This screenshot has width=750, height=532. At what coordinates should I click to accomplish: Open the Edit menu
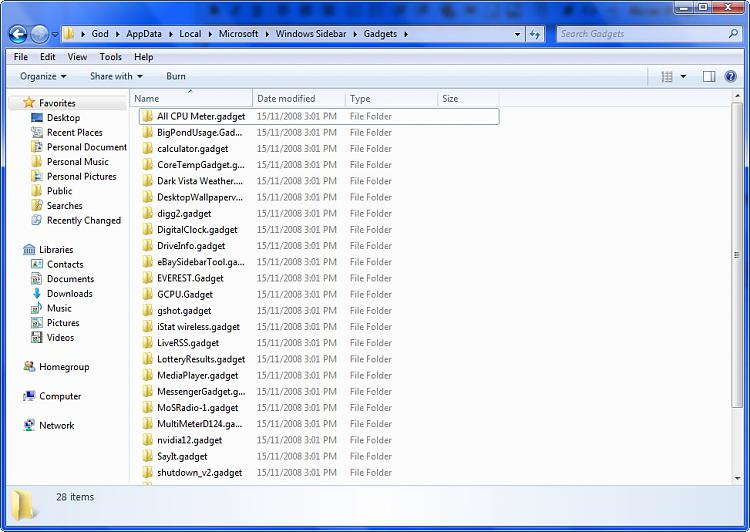47,57
